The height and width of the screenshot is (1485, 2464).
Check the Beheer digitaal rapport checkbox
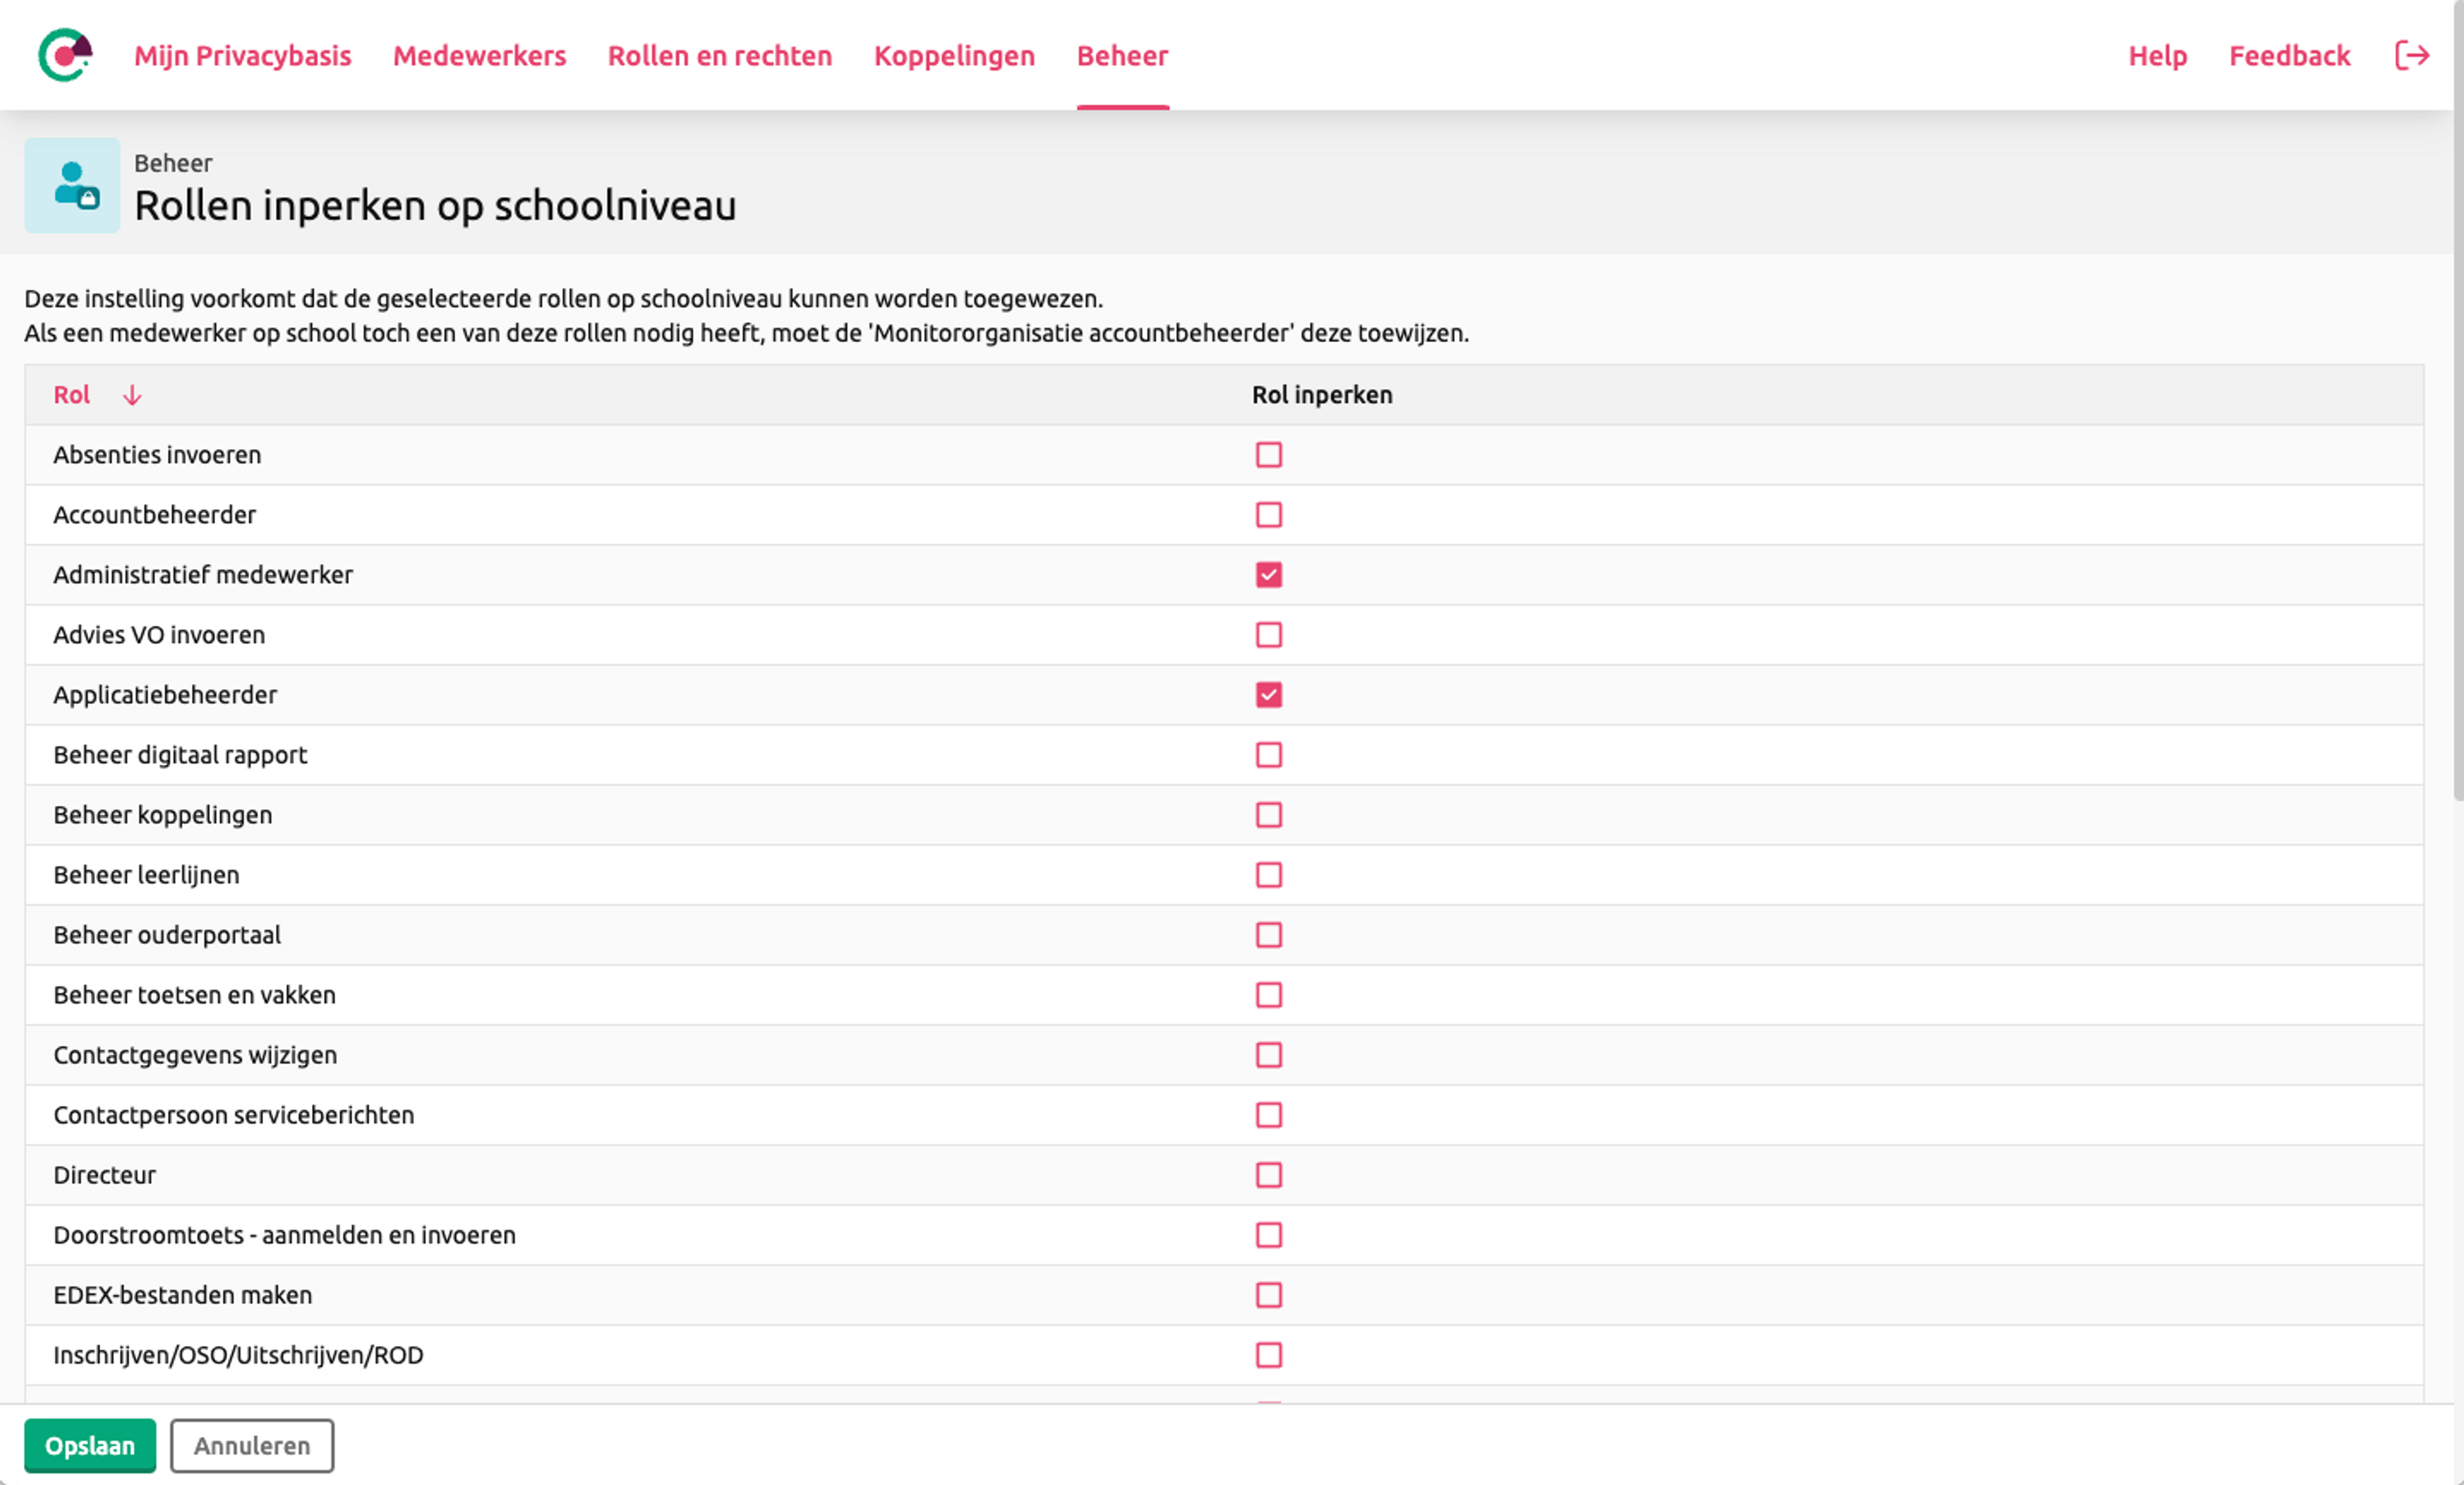(x=1268, y=755)
